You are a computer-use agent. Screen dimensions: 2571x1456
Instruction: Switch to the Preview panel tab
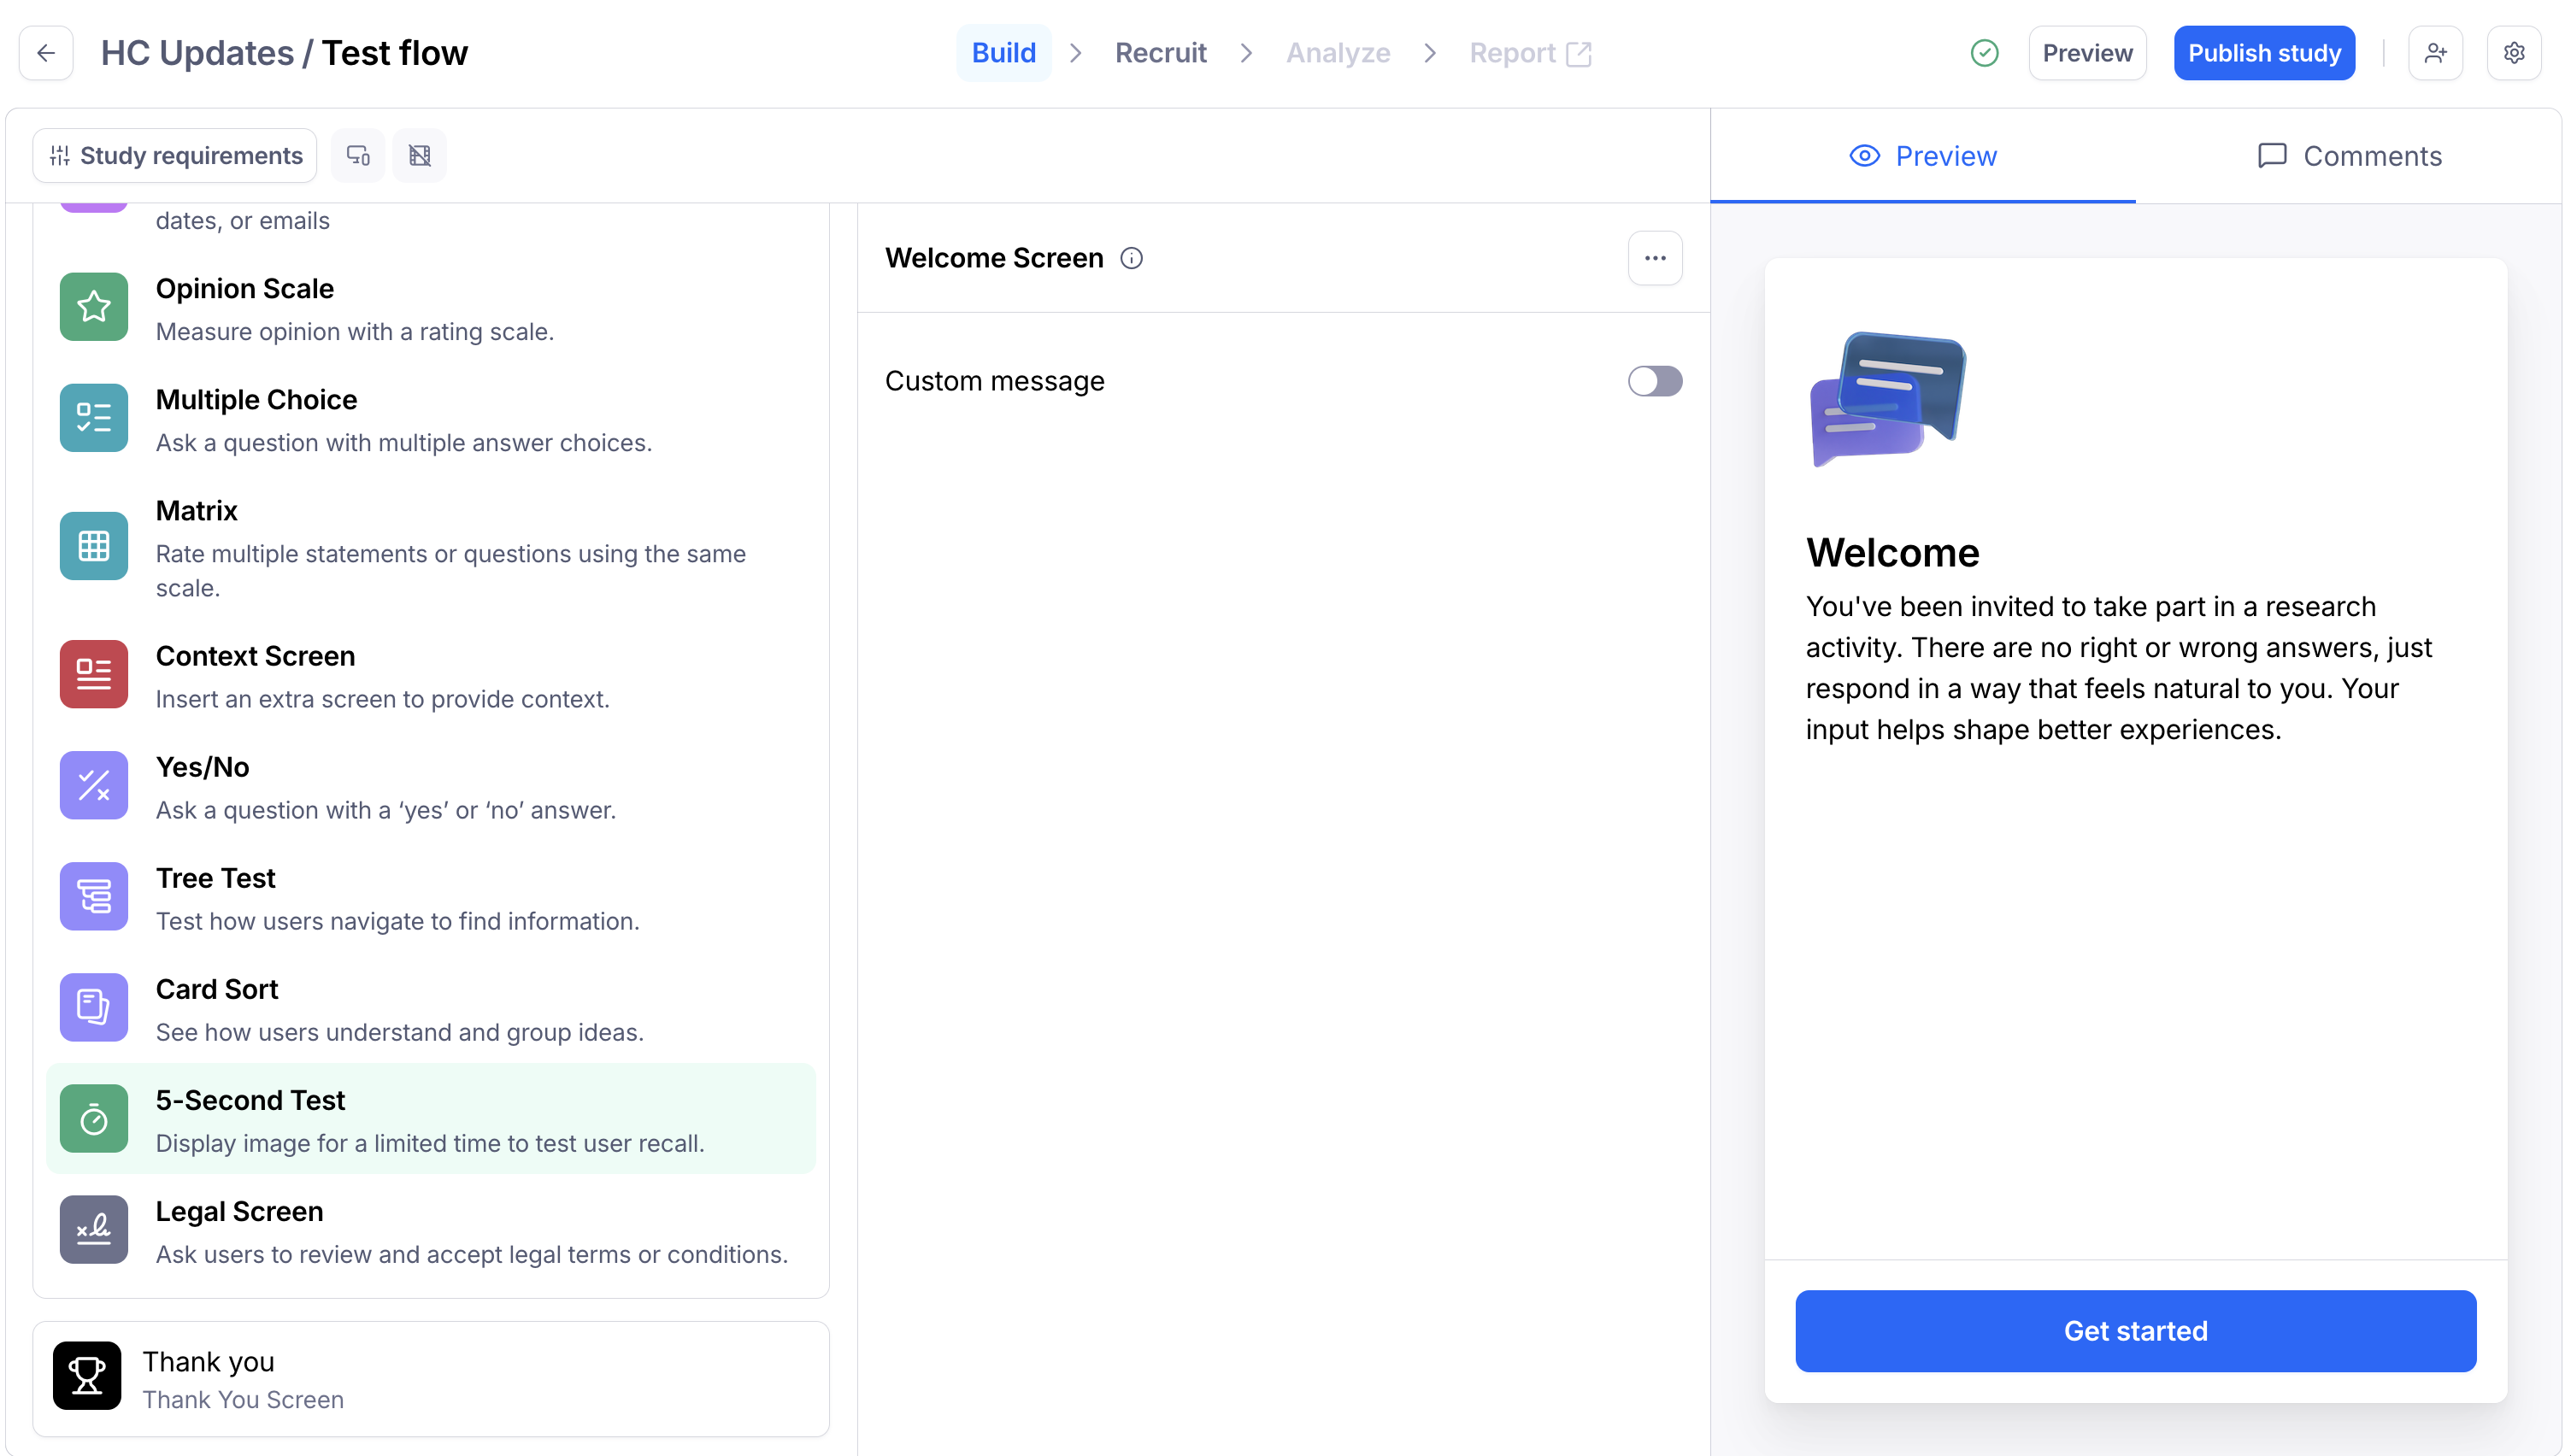click(x=1923, y=156)
